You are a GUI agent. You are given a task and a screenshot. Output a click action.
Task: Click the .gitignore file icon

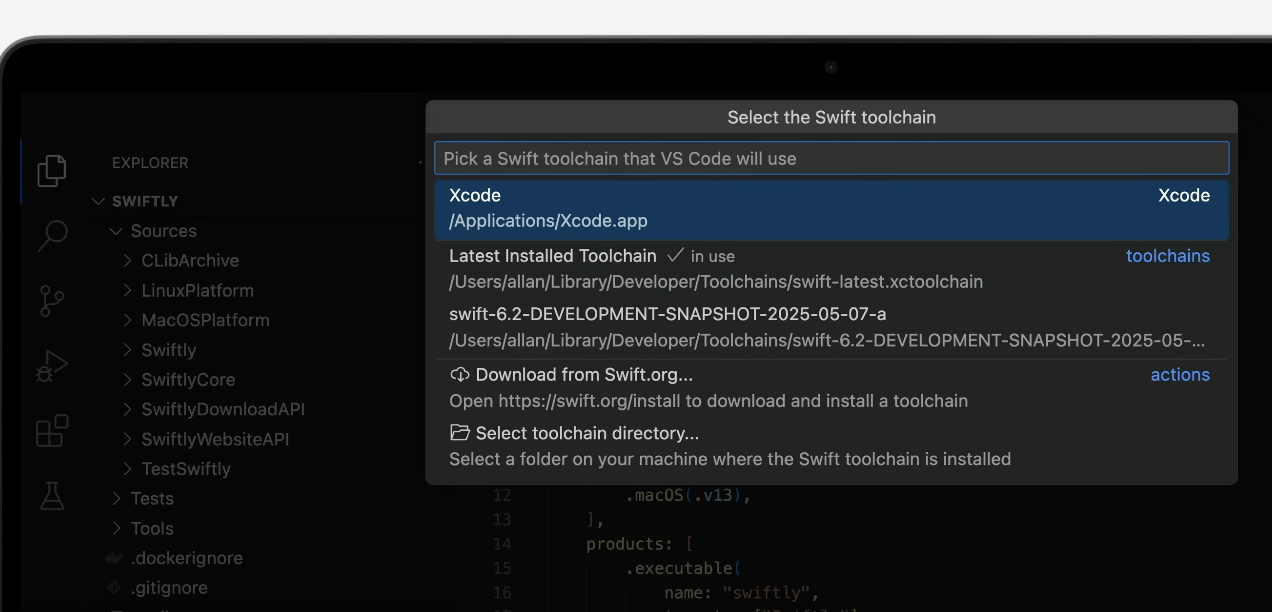point(114,588)
